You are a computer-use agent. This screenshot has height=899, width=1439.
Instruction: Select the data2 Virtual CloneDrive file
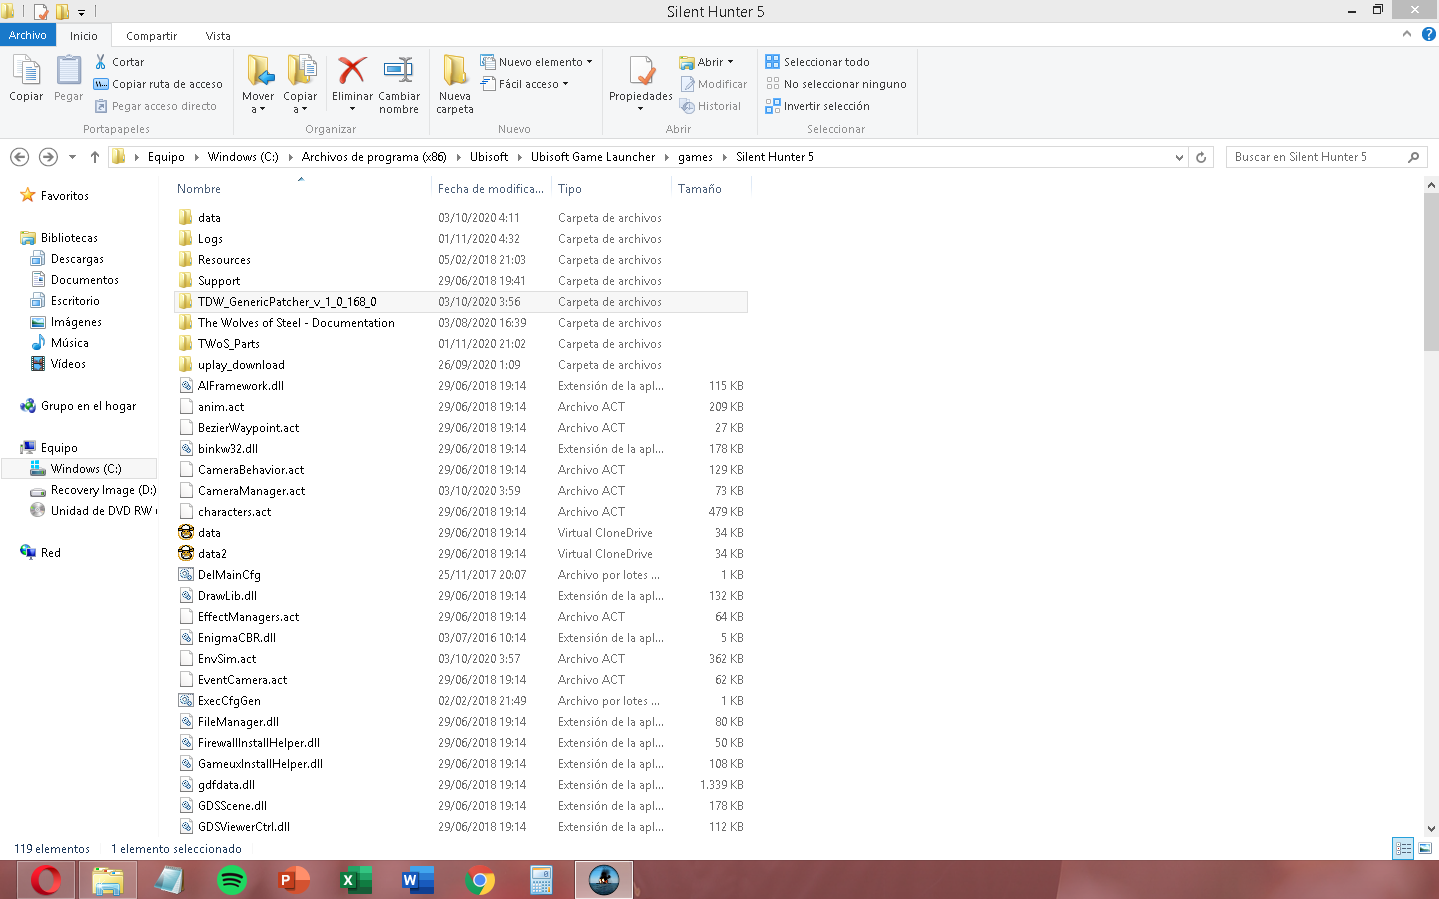(x=460, y=554)
